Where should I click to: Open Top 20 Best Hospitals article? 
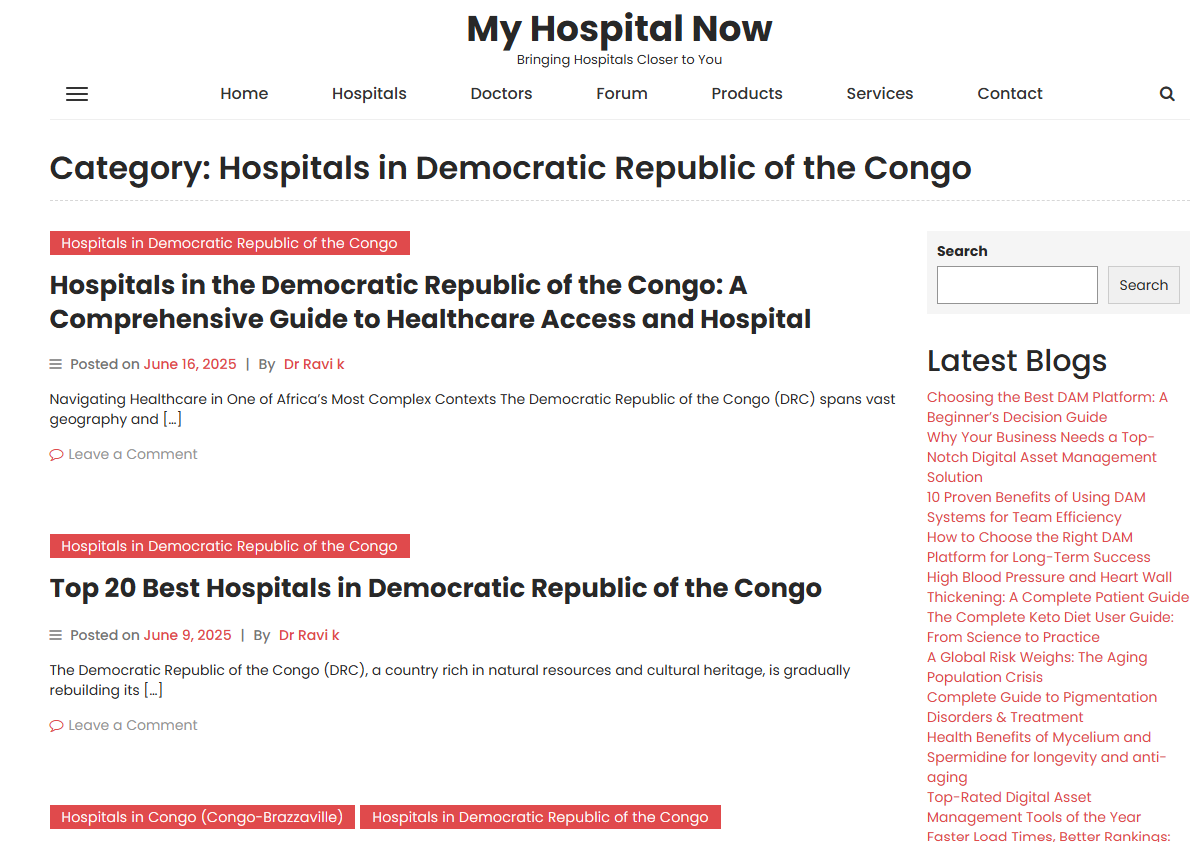[435, 588]
